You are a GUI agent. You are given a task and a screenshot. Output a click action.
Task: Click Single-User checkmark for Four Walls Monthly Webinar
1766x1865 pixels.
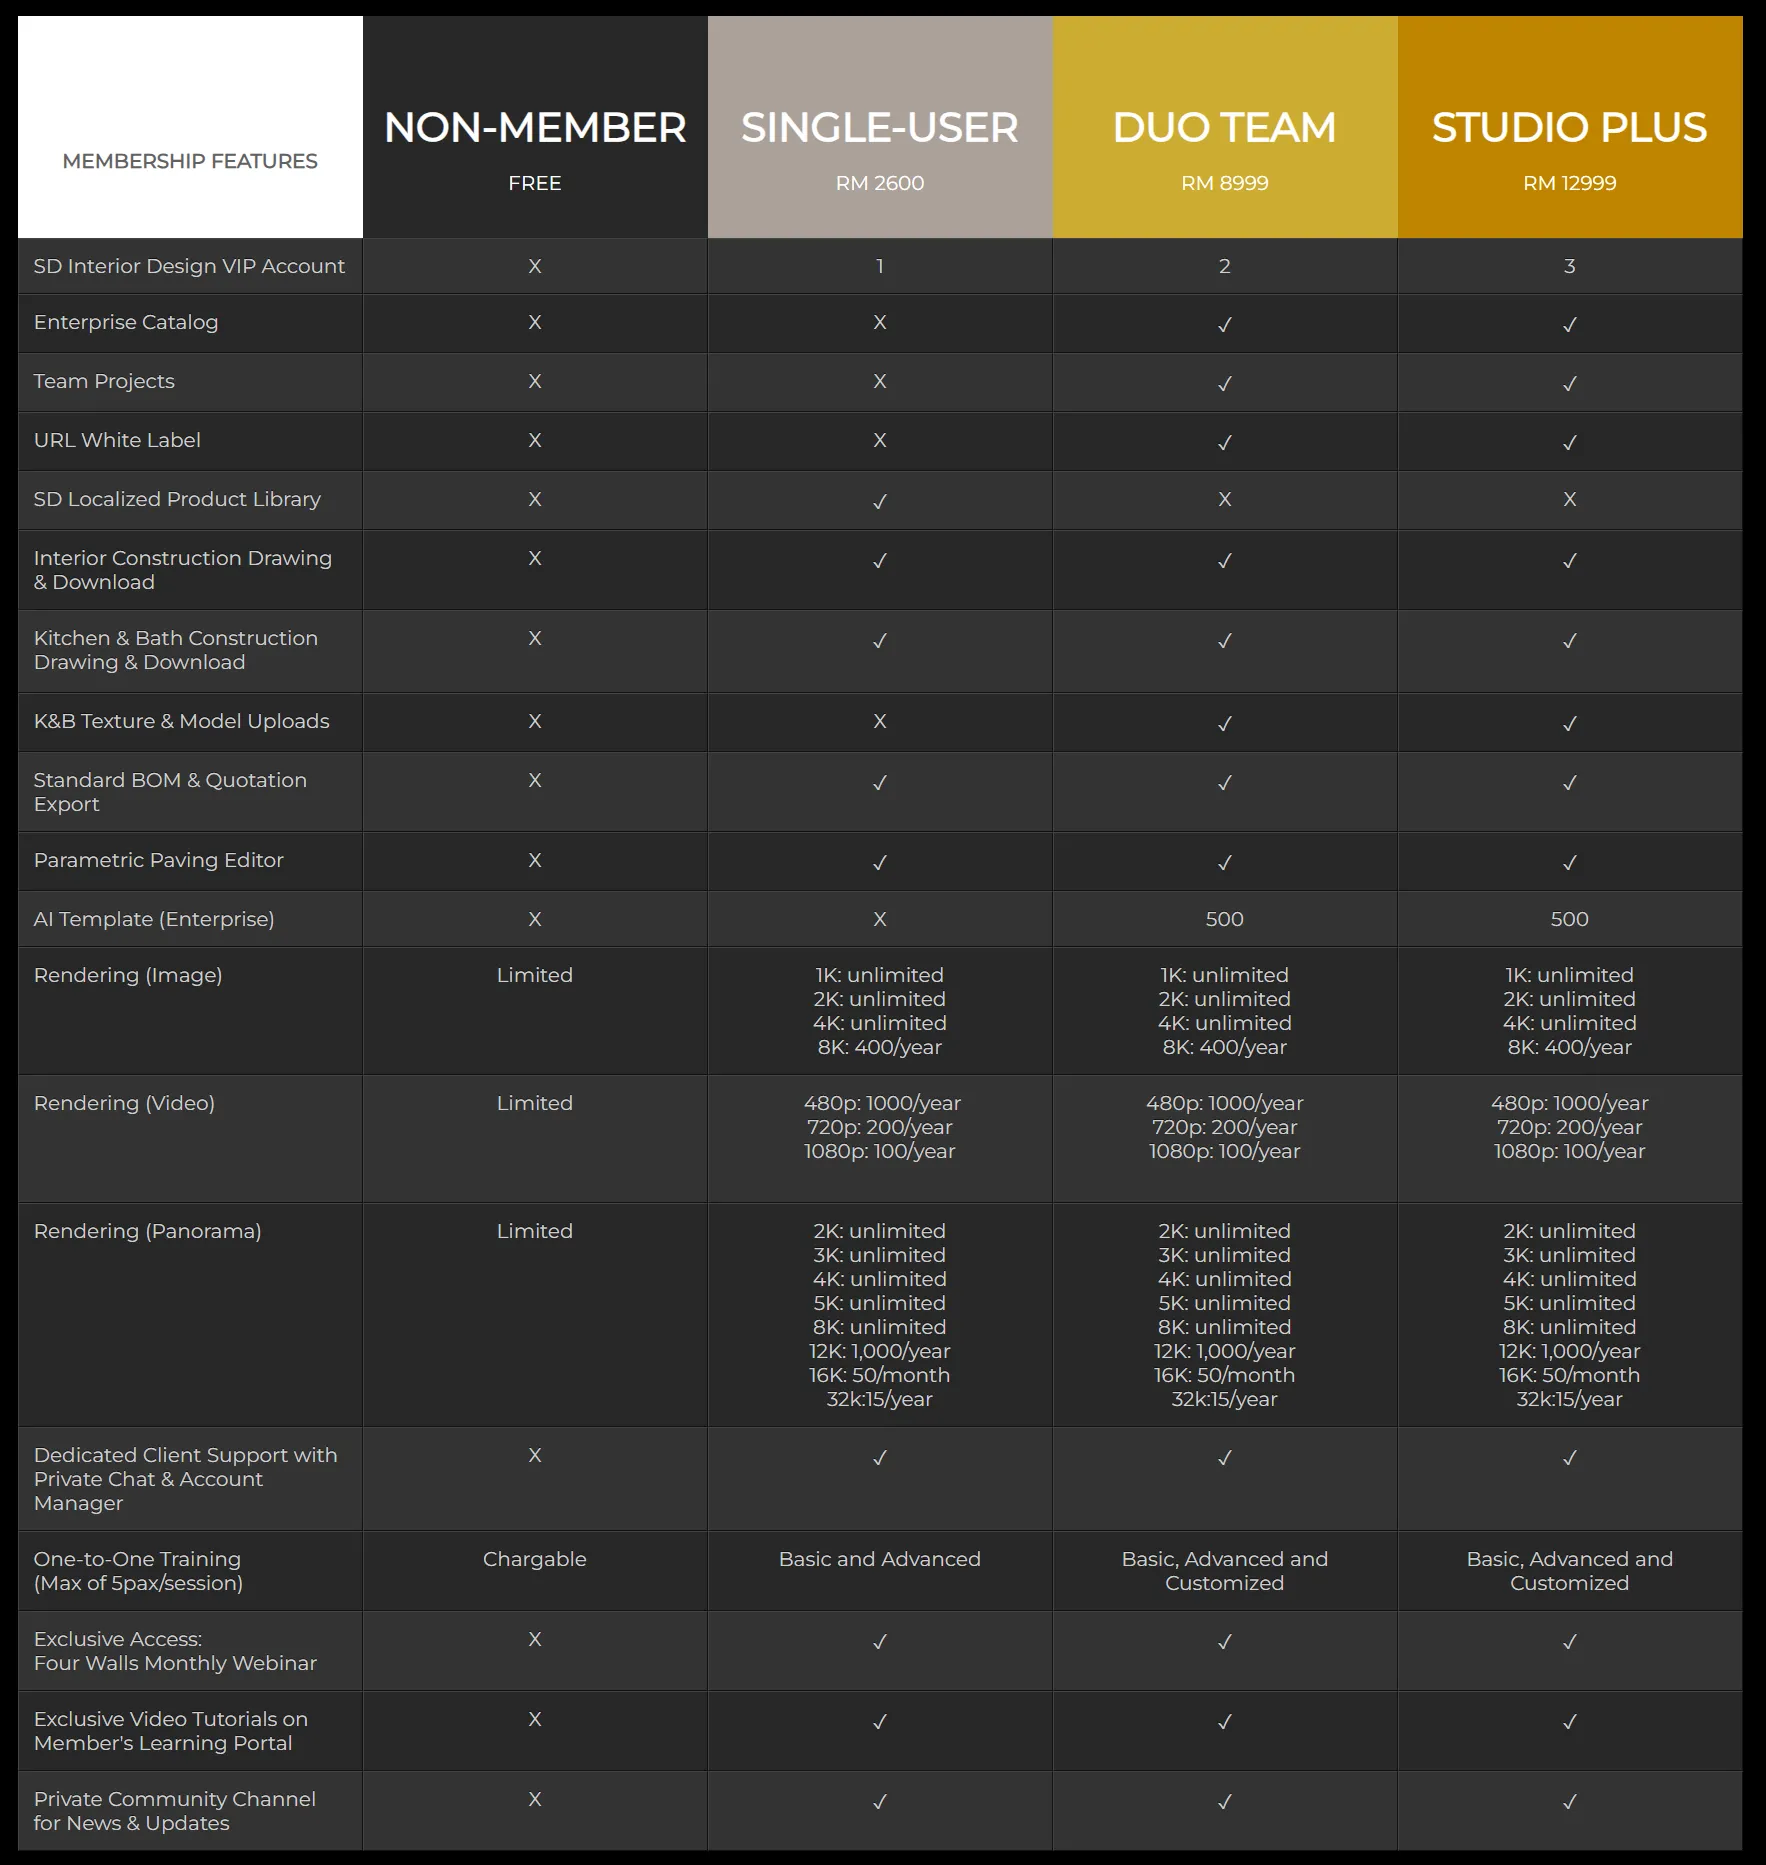[879, 1642]
